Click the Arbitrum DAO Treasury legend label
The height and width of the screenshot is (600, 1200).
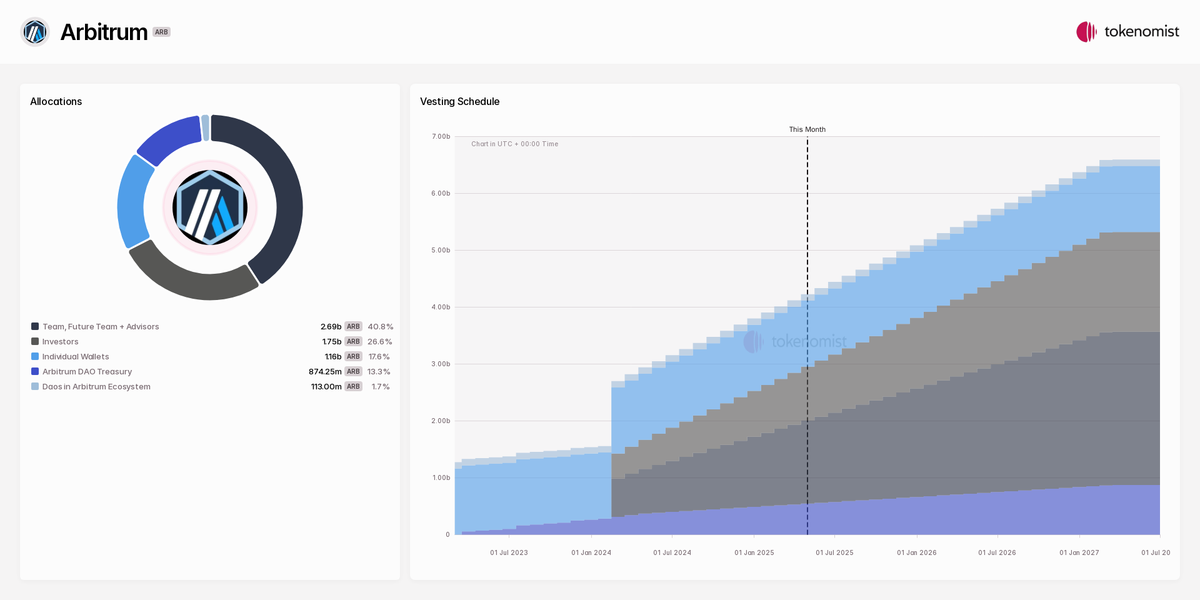coord(87,372)
